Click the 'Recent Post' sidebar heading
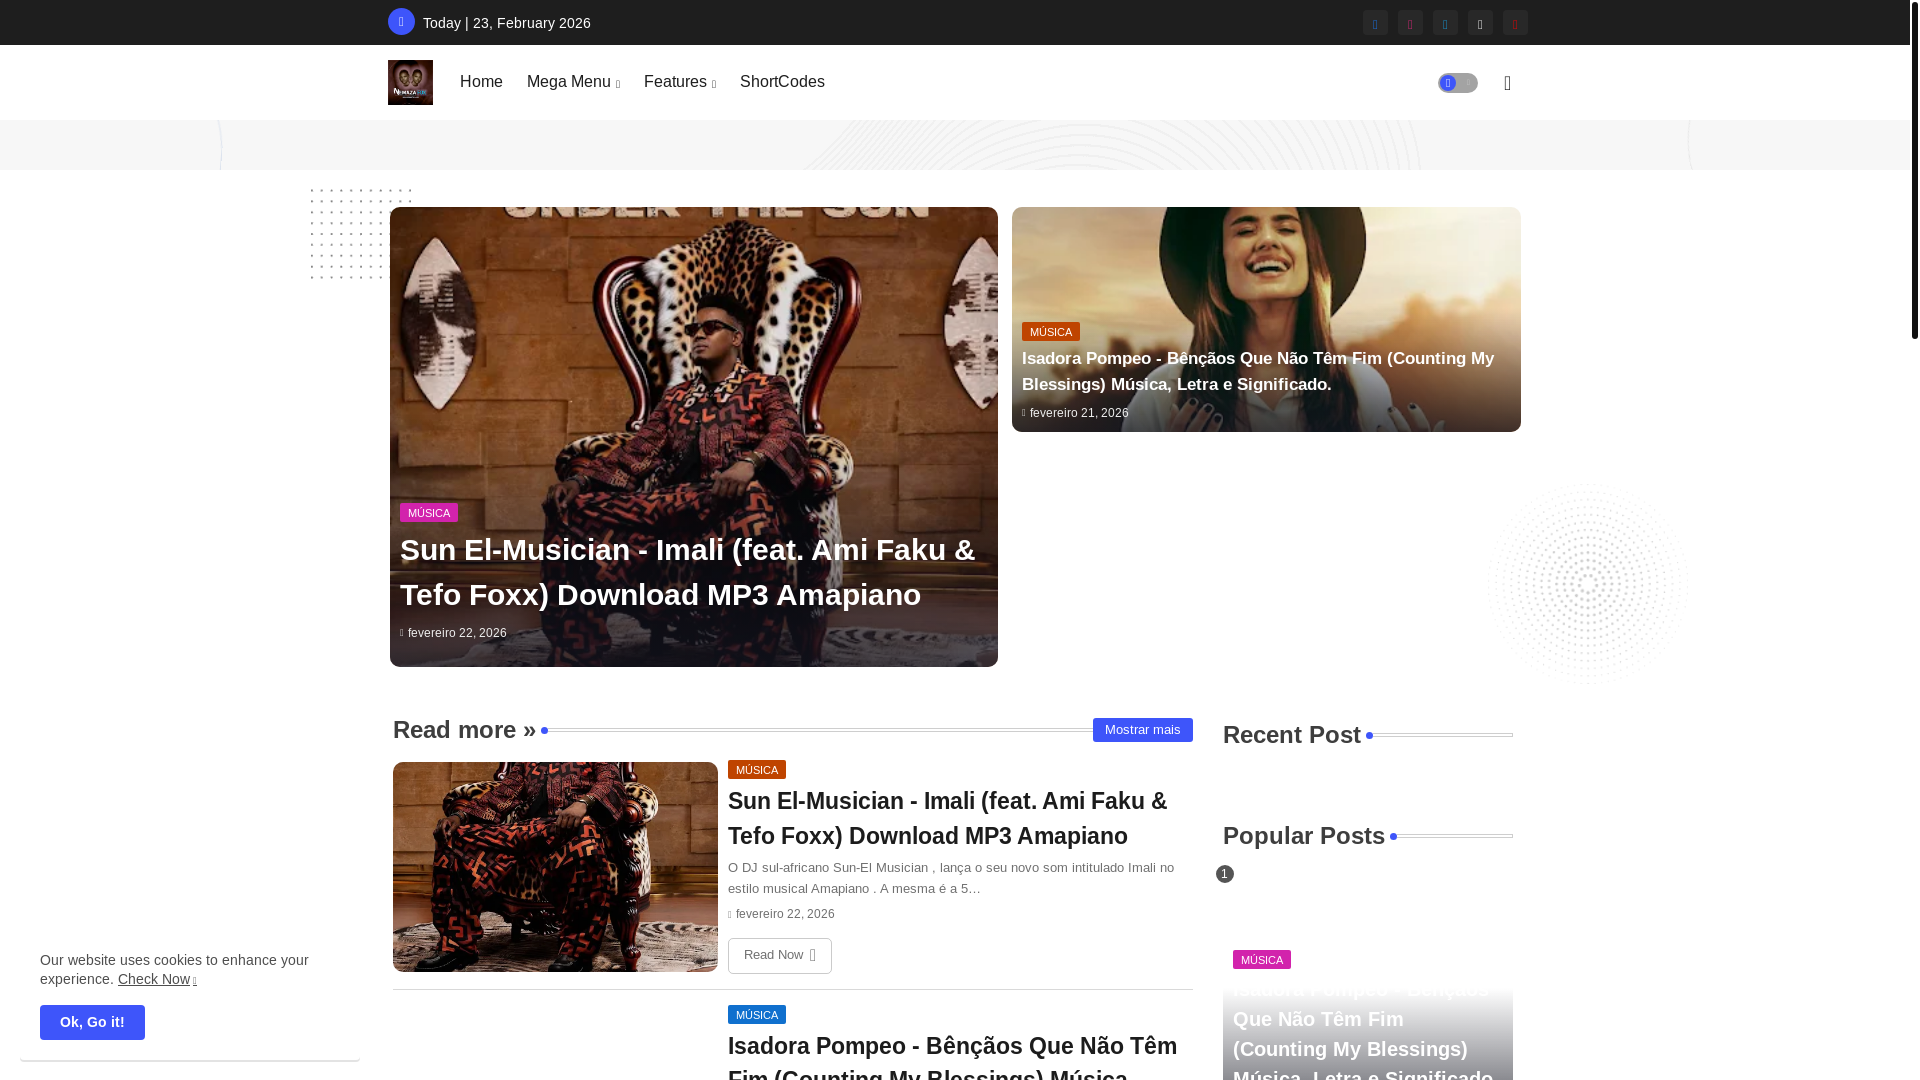 (1292, 735)
